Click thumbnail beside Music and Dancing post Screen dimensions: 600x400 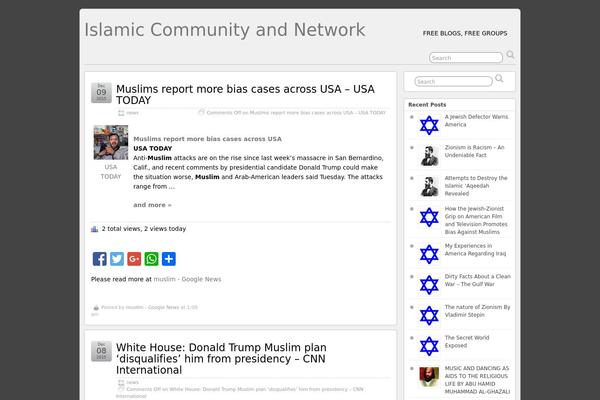pyautogui.click(x=429, y=377)
